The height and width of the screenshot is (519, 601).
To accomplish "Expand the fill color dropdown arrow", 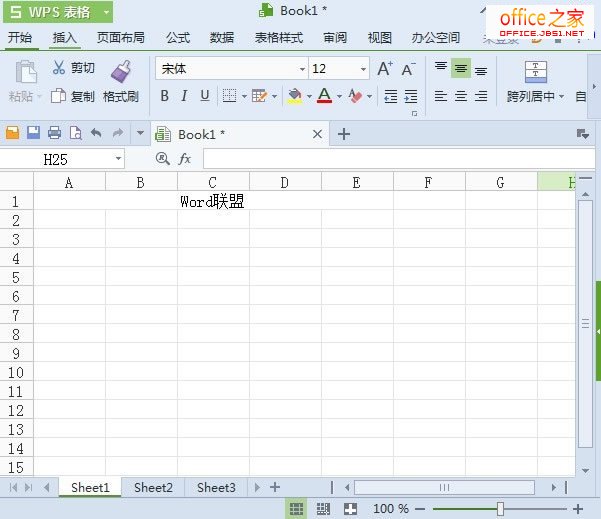I will (309, 96).
